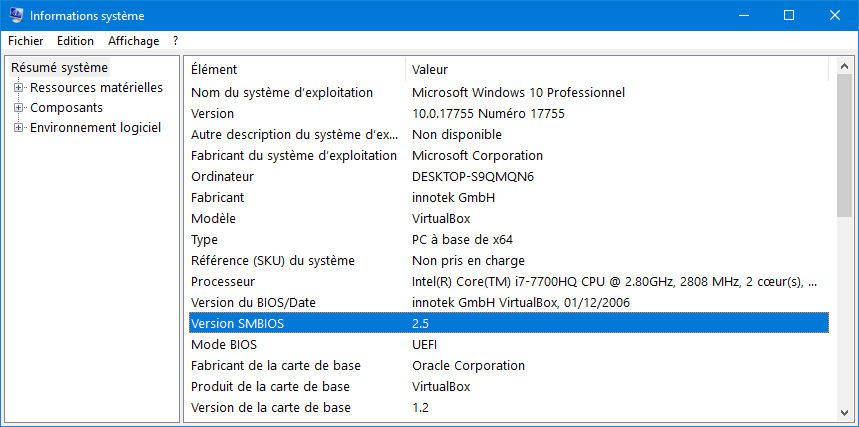The image size is (859, 427).
Task: Click the DESKTOP-S9QMQN6 value
Action: 473,177
